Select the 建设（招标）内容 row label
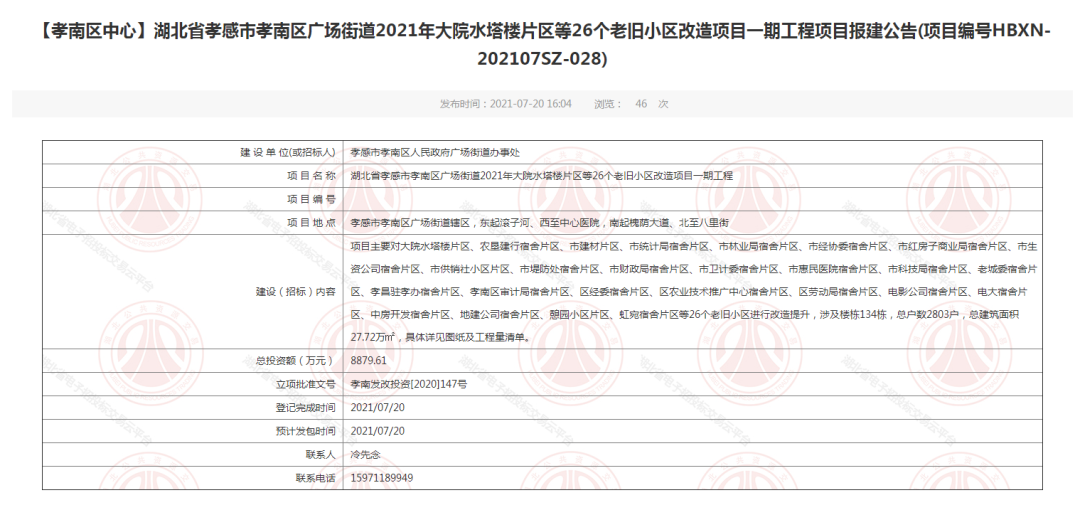Image resolution: width=1080 pixels, height=510 pixels. coord(296,291)
